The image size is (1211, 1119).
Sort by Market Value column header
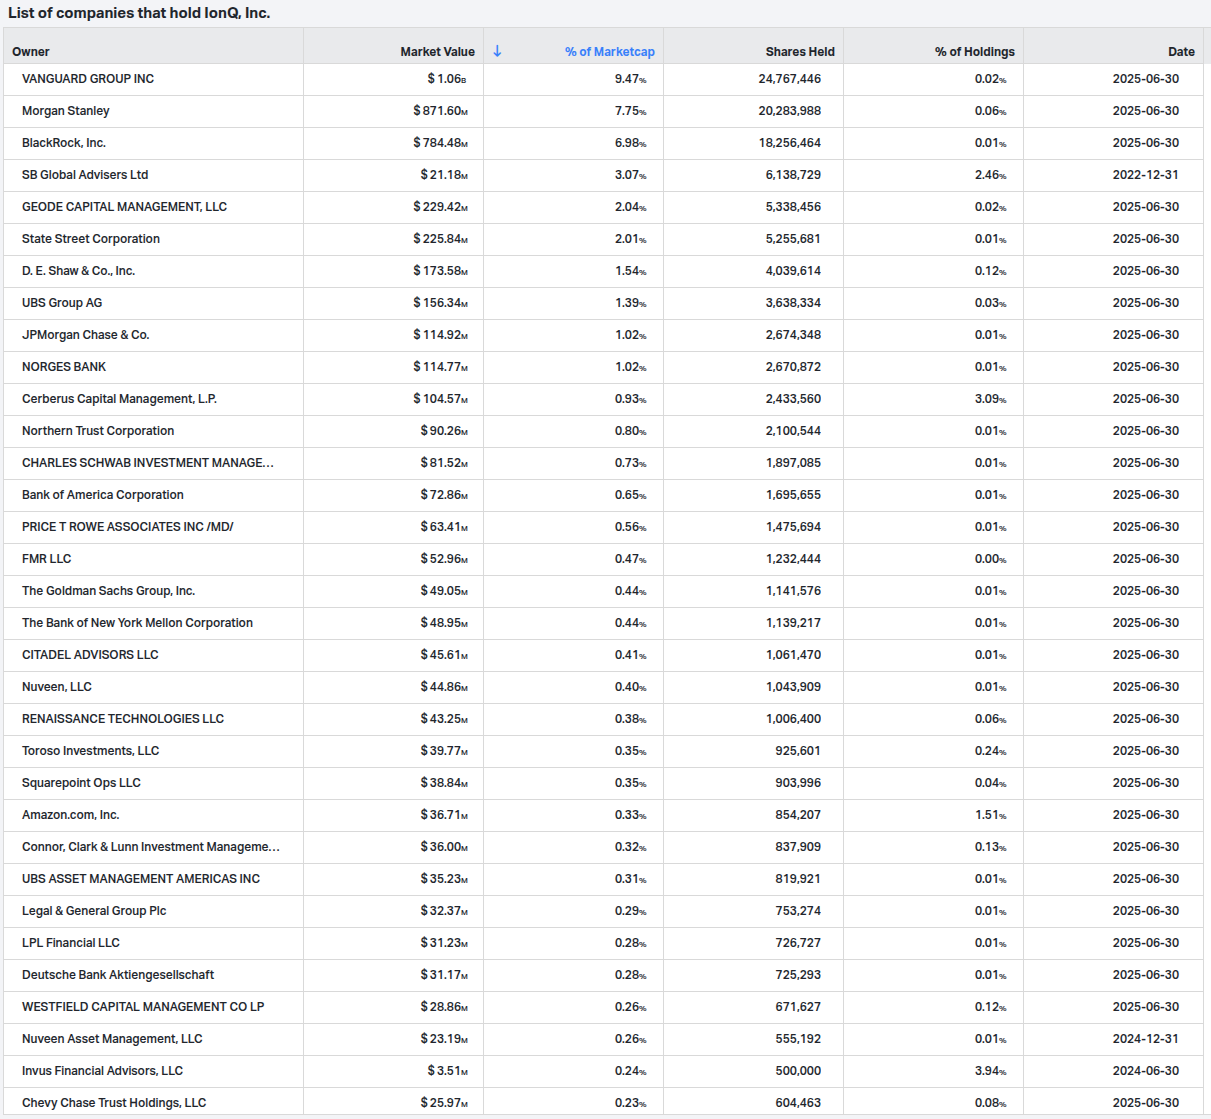pyautogui.click(x=437, y=52)
